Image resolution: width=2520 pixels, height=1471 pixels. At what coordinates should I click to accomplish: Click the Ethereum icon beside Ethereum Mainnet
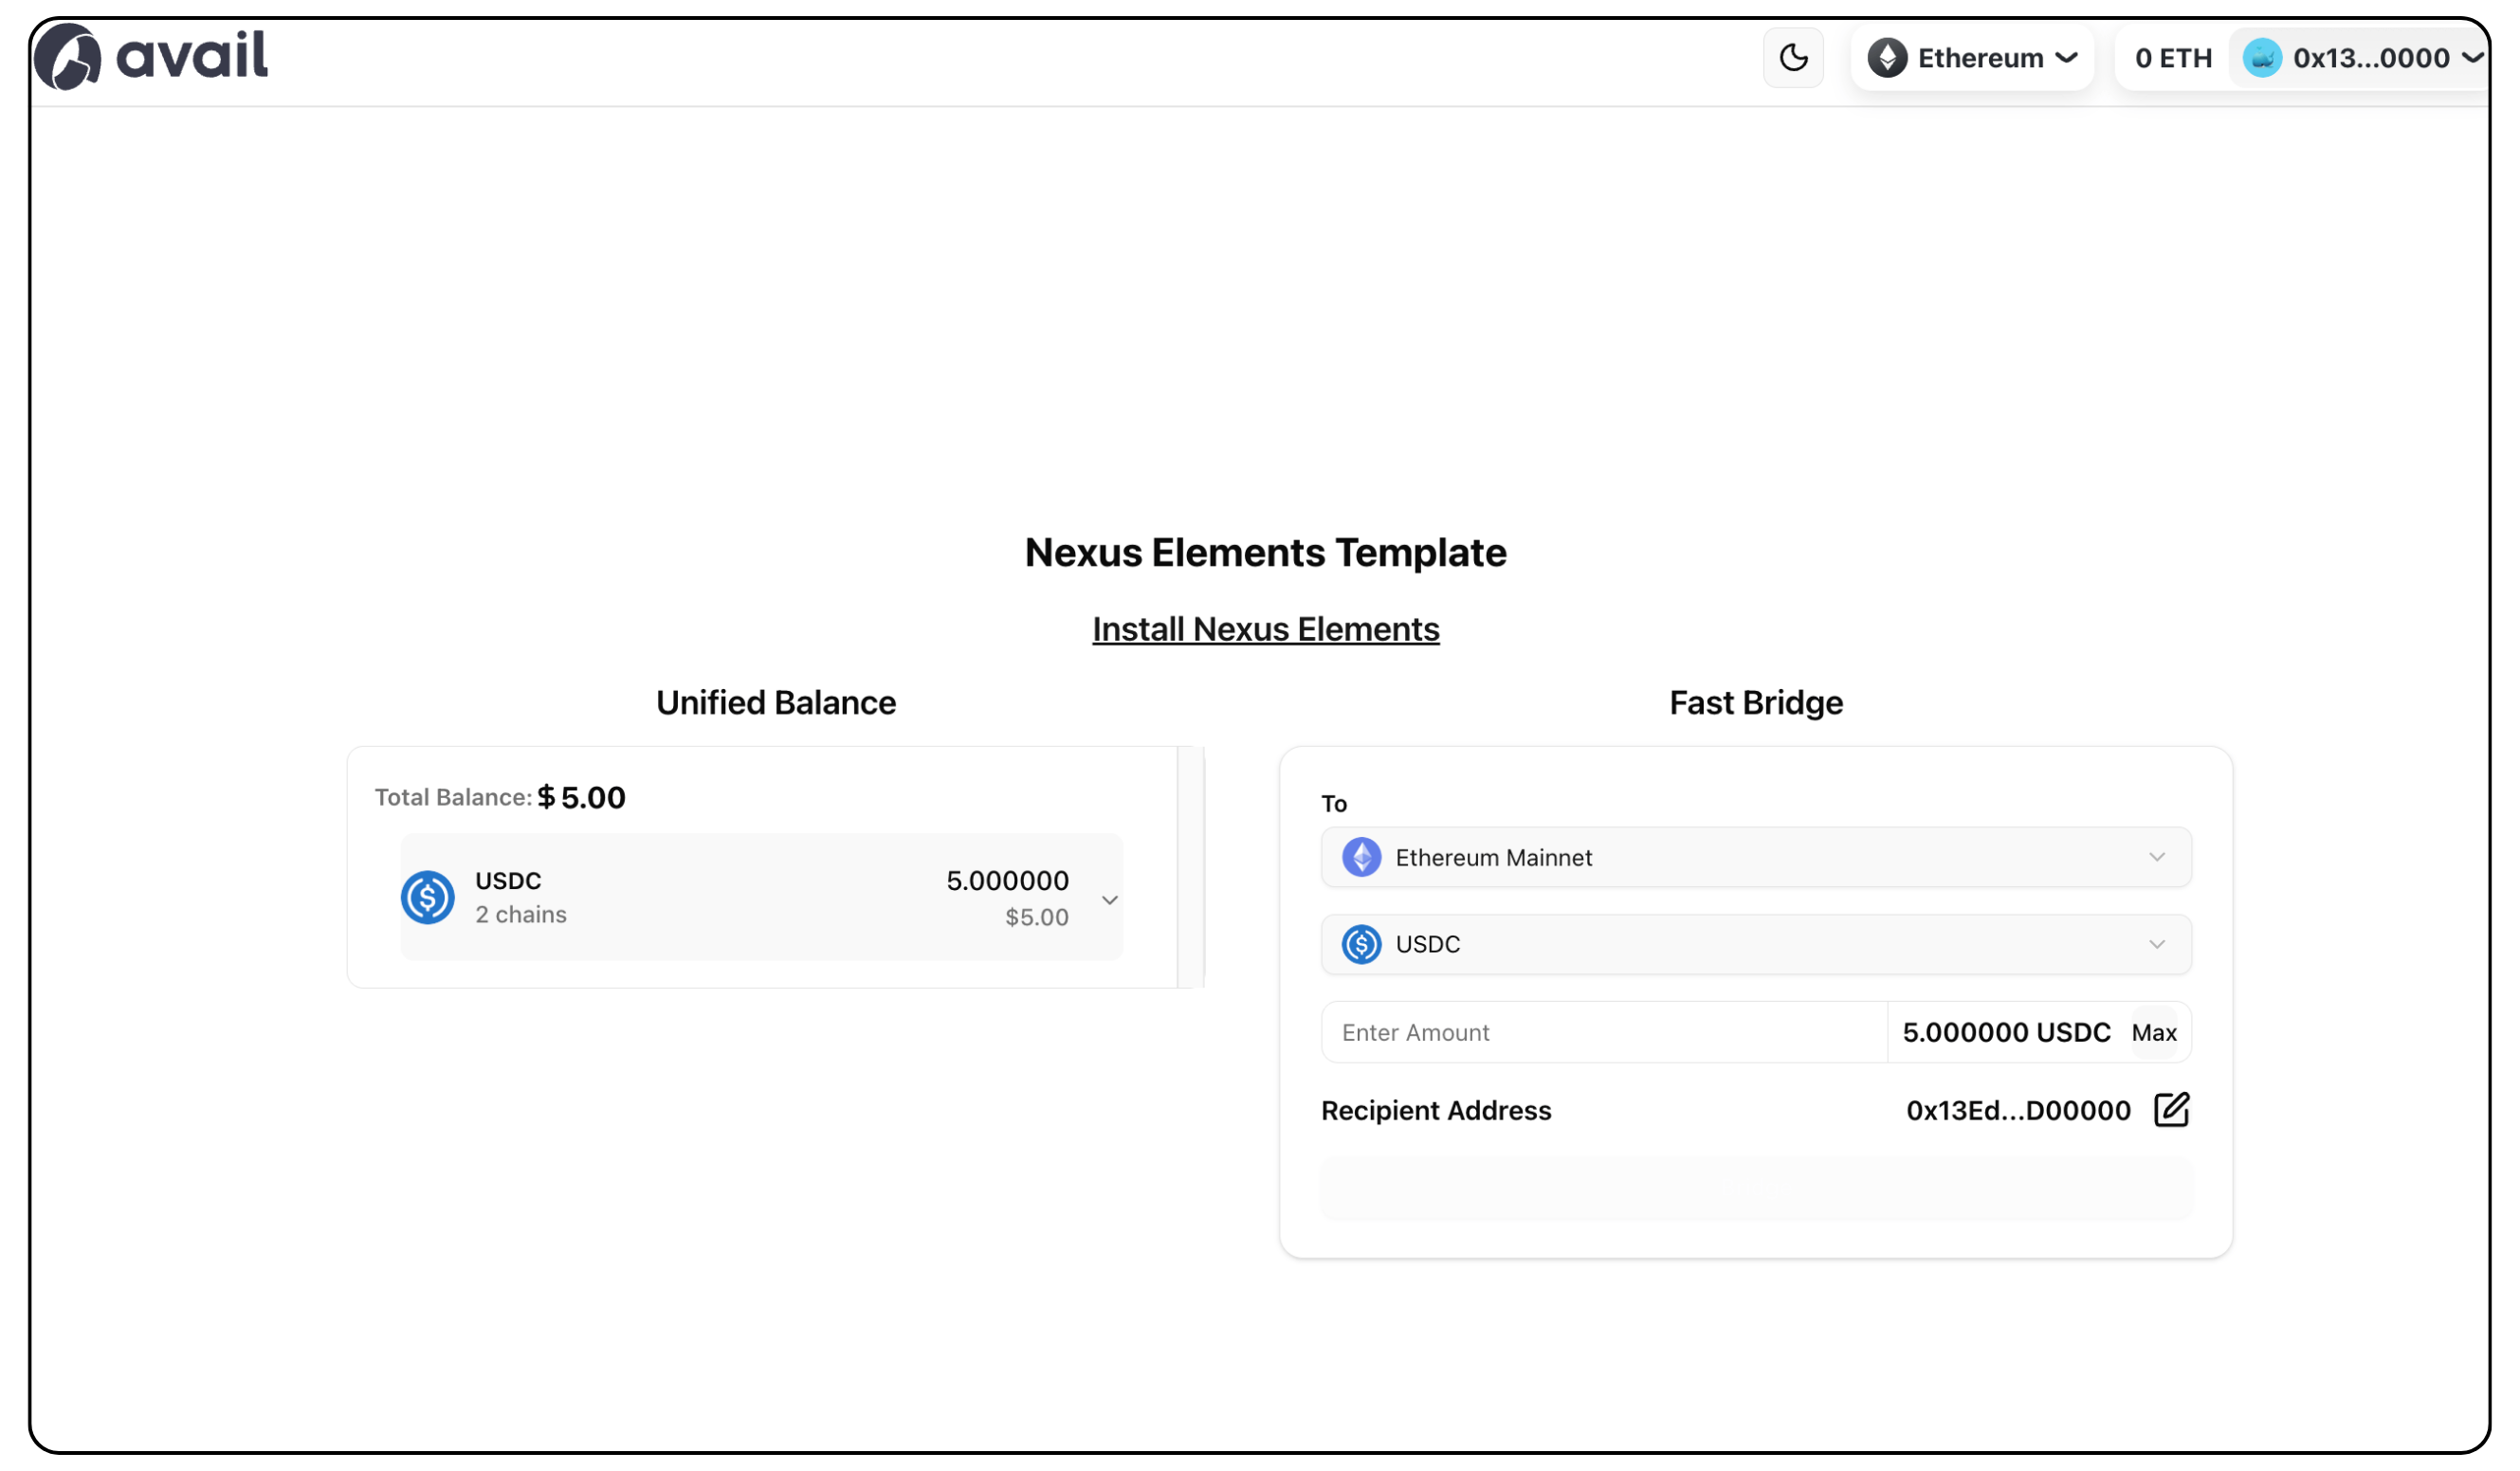[1360, 857]
